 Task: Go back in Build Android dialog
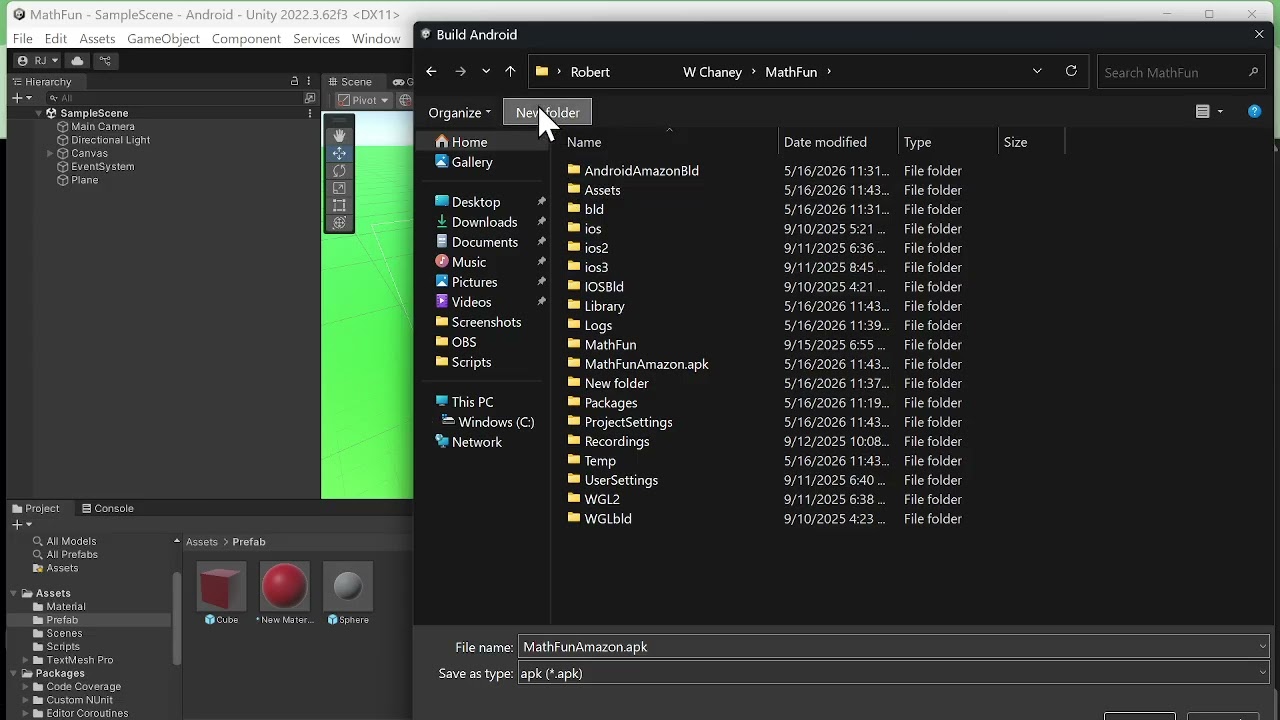tap(431, 72)
